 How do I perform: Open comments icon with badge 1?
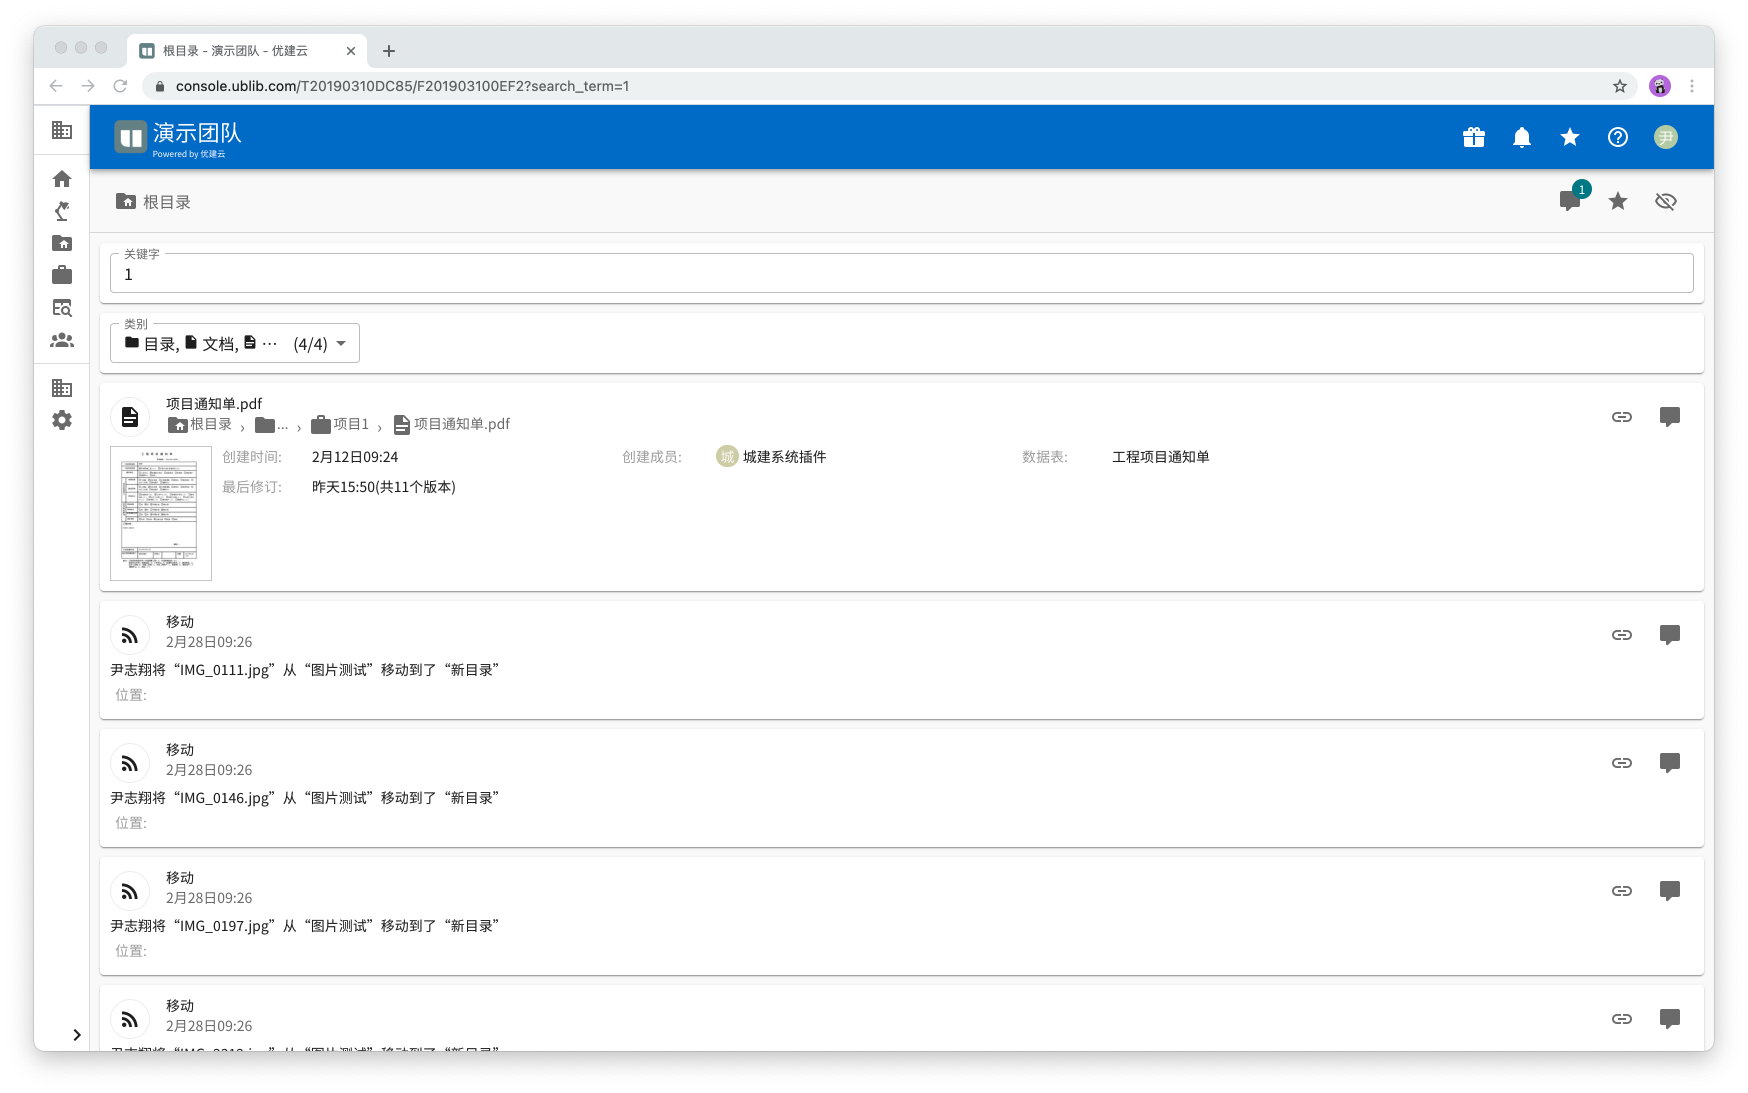point(1570,201)
